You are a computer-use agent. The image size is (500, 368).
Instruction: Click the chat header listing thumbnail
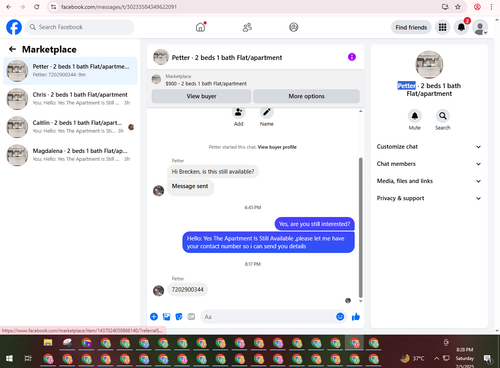click(x=161, y=57)
